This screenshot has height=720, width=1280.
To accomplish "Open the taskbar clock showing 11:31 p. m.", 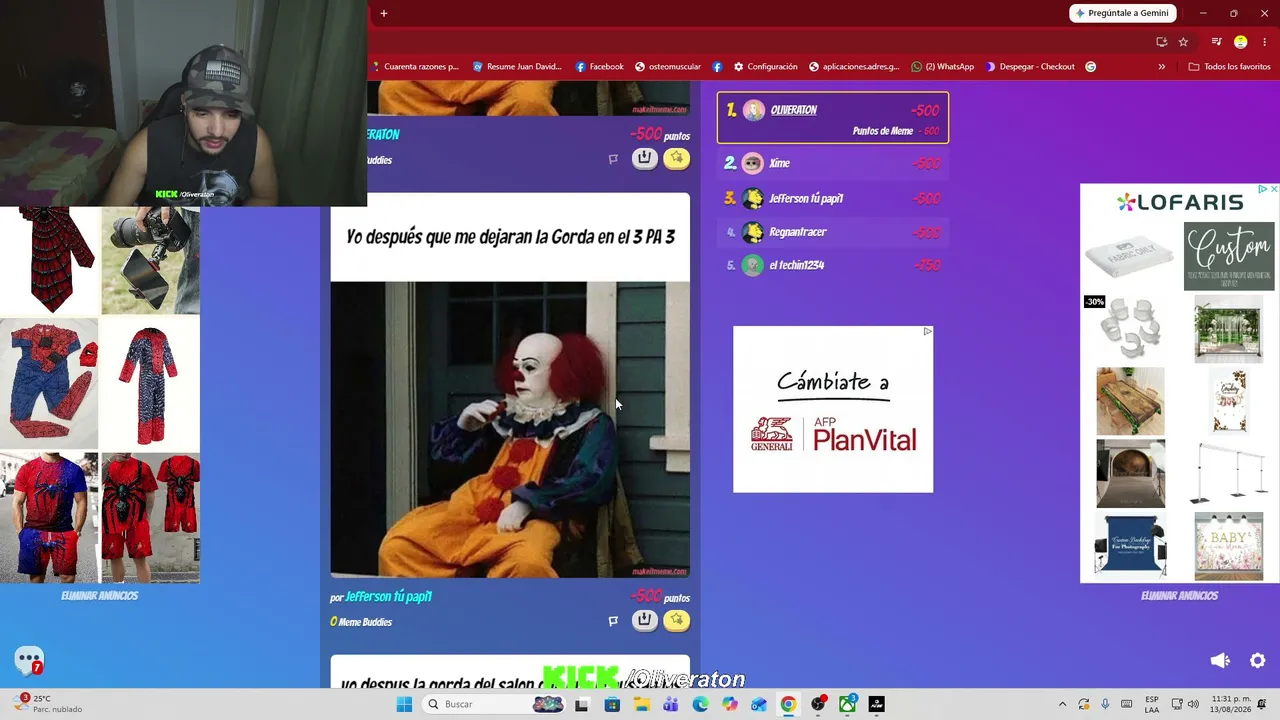I will [1232, 704].
